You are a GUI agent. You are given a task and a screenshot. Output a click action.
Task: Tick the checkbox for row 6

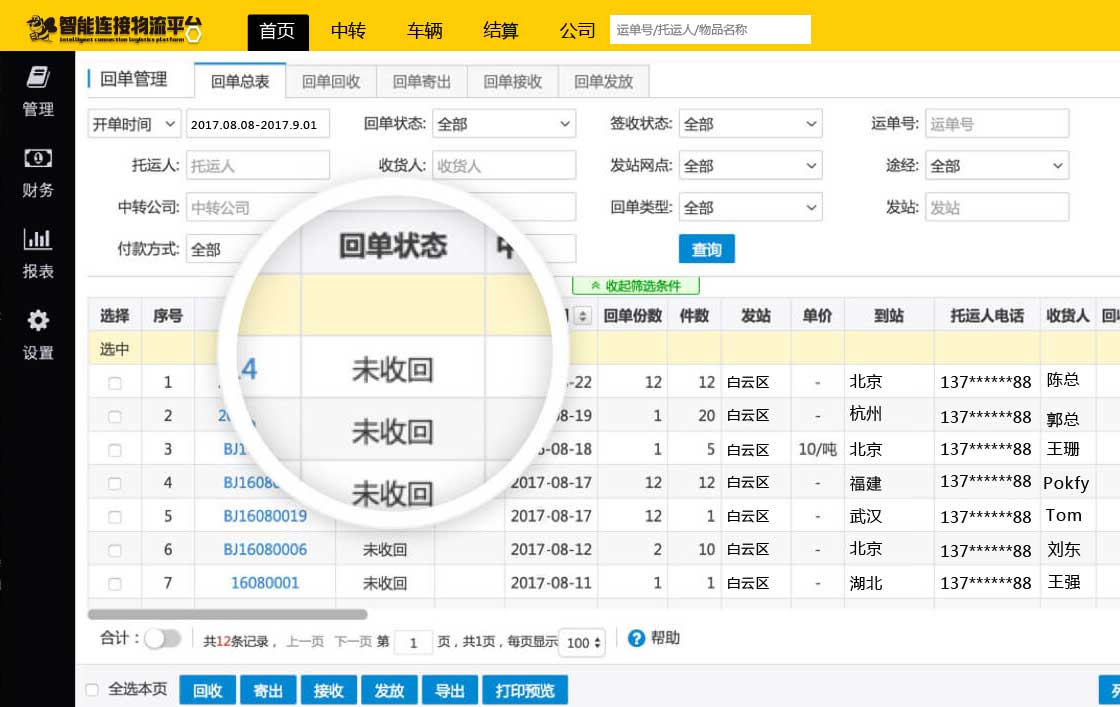click(x=114, y=550)
